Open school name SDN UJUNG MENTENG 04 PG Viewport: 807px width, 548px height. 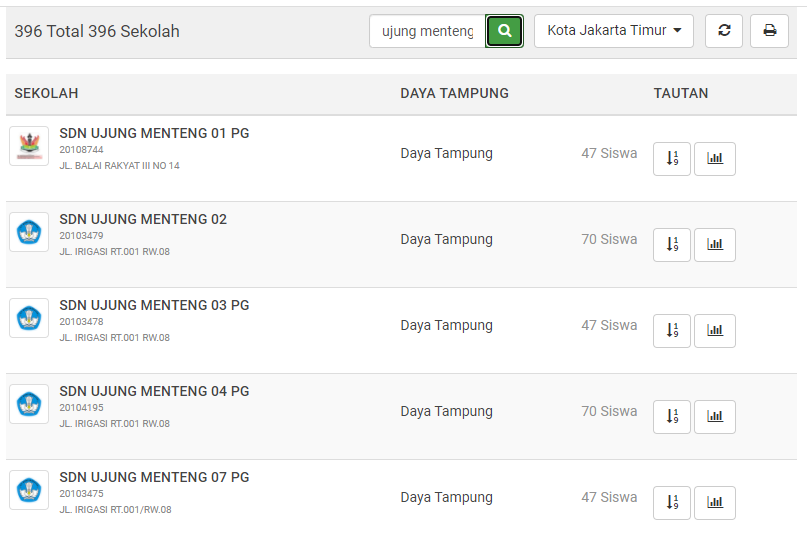[x=154, y=391]
